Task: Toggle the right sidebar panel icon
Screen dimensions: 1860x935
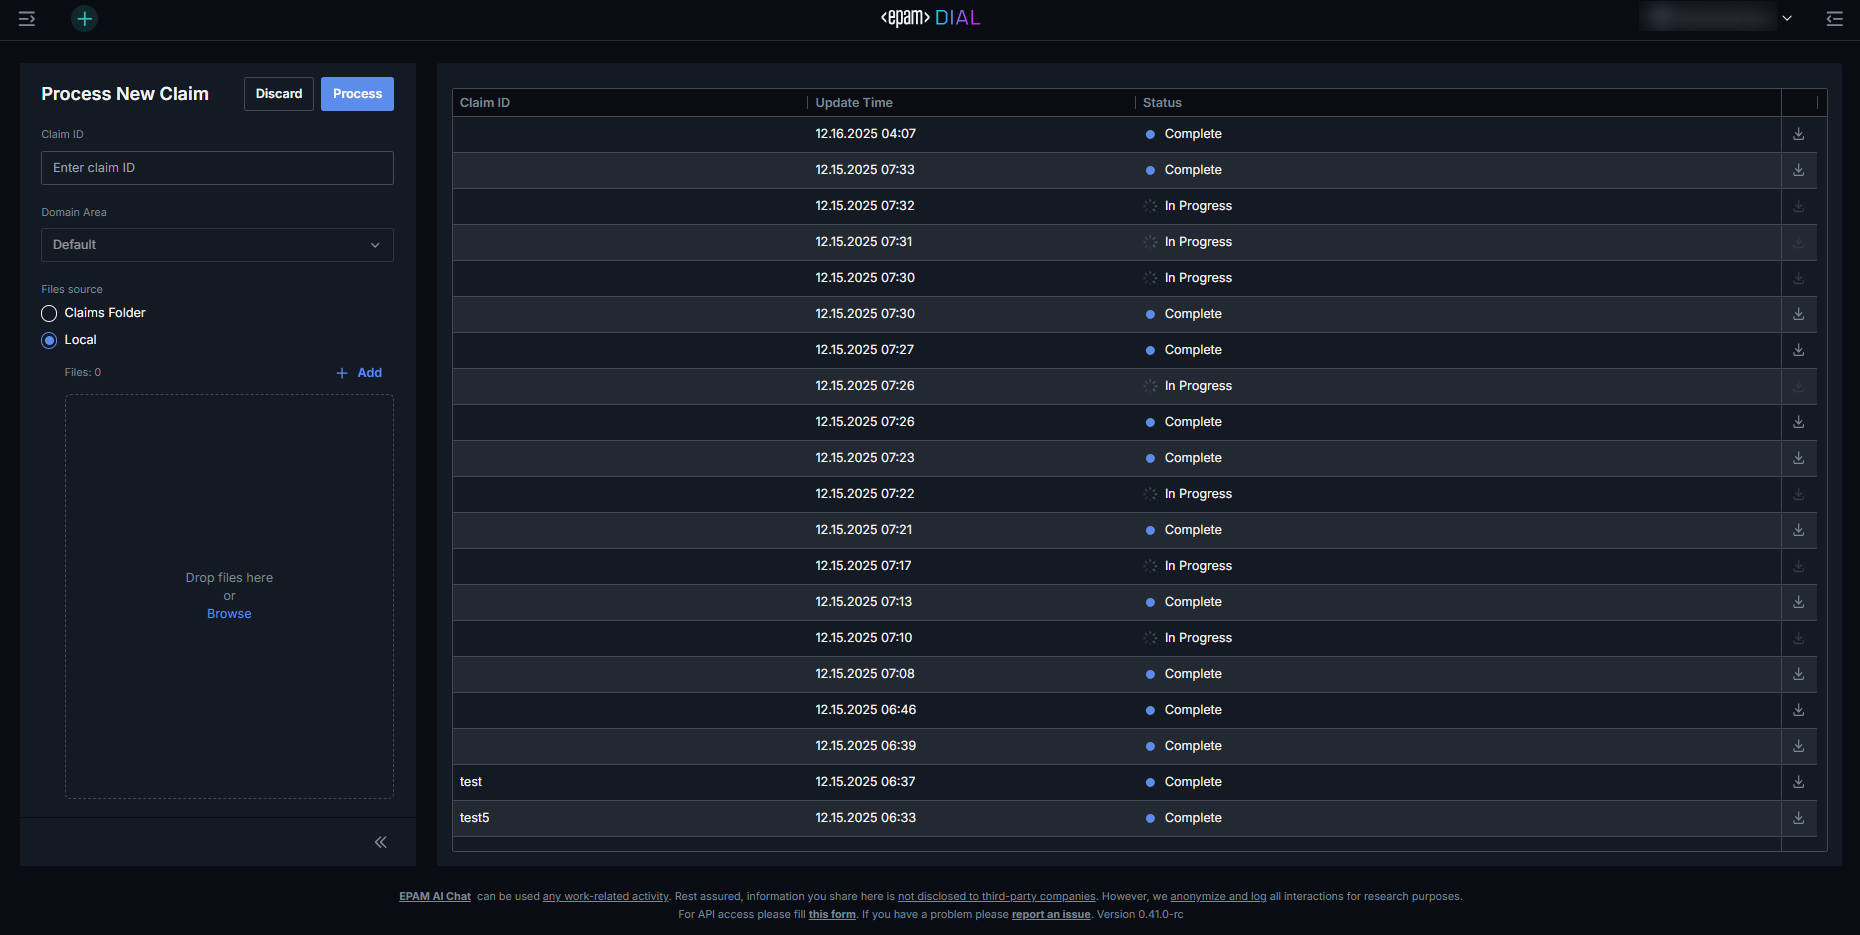Action: pyautogui.click(x=1834, y=18)
